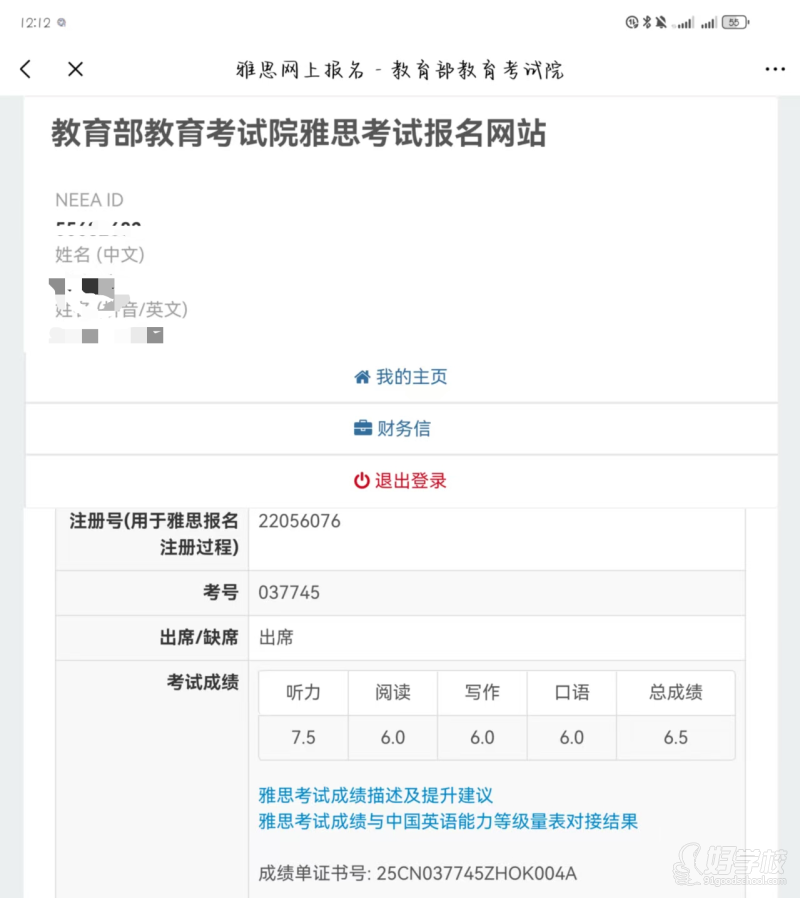800x898 pixels.
Task: Open the 中国英语能力等级量表对接结果 link
Action: pyautogui.click(x=448, y=822)
